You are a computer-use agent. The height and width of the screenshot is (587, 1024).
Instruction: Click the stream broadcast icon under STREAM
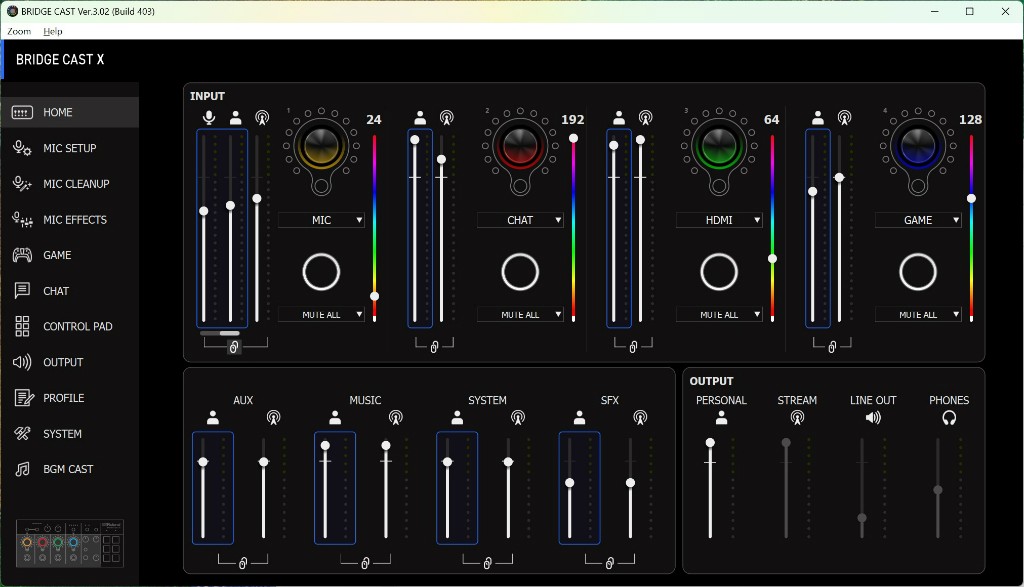click(797, 418)
